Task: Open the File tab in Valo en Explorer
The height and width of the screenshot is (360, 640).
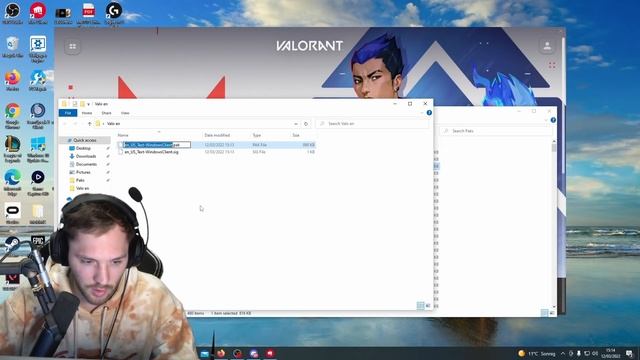Action: [68, 113]
